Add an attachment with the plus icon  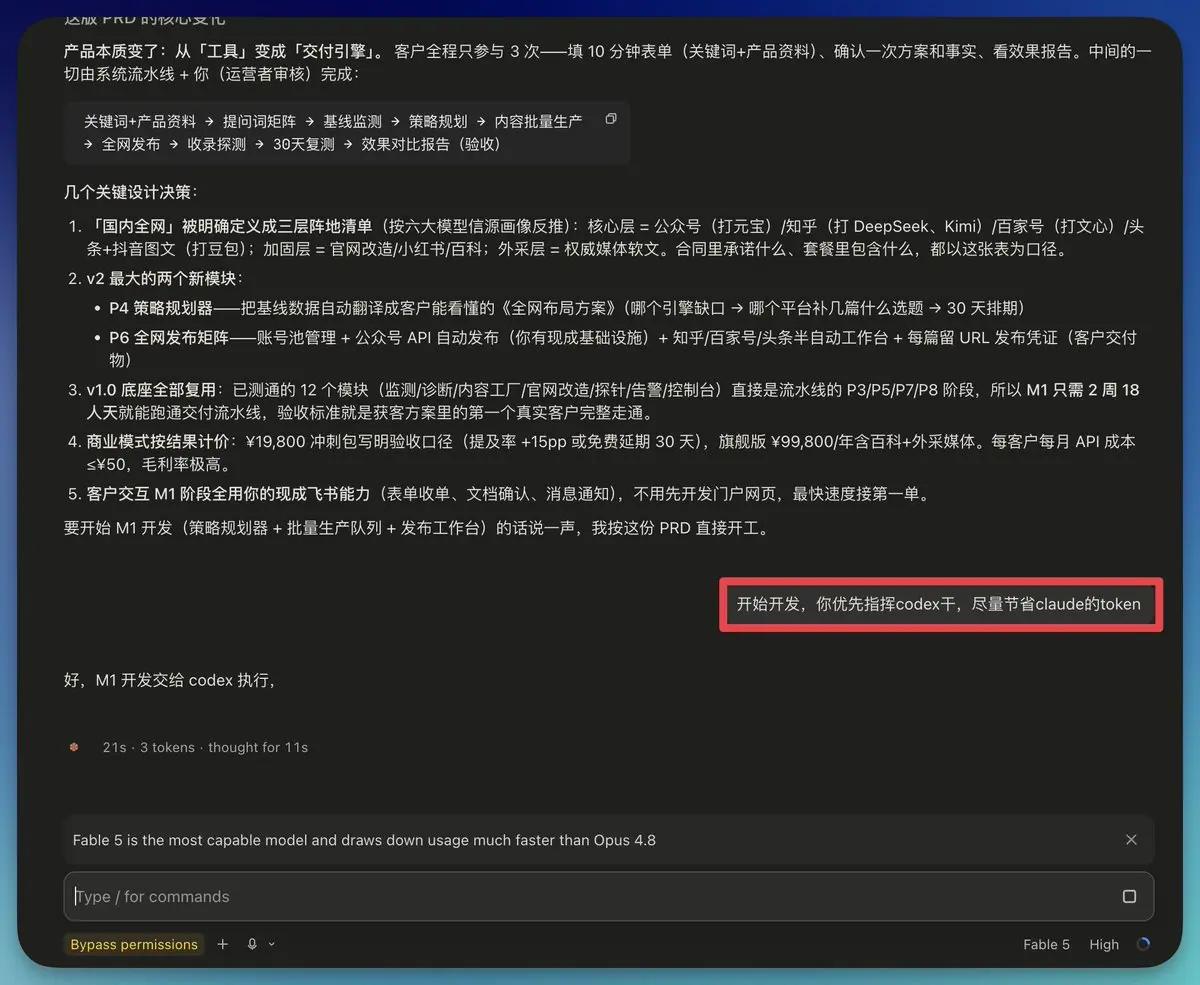223,944
